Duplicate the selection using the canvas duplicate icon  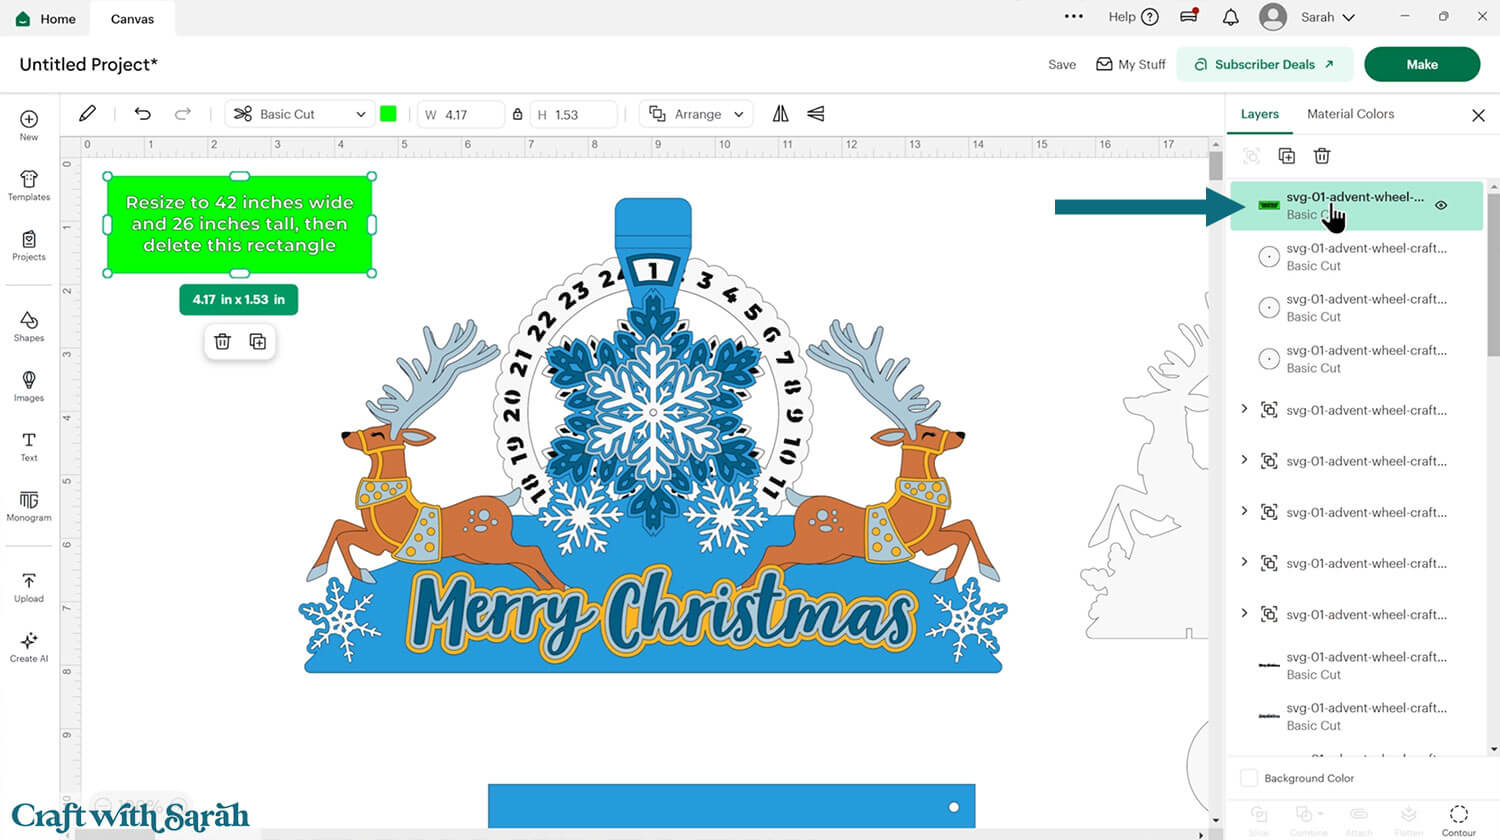coord(258,341)
